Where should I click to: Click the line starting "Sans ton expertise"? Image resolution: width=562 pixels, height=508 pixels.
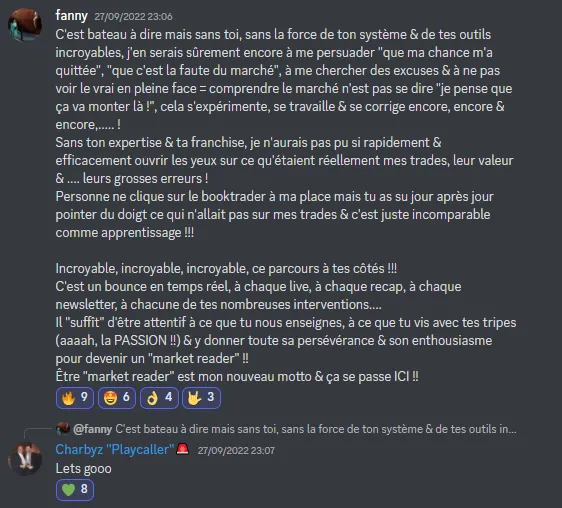pyautogui.click(x=248, y=143)
